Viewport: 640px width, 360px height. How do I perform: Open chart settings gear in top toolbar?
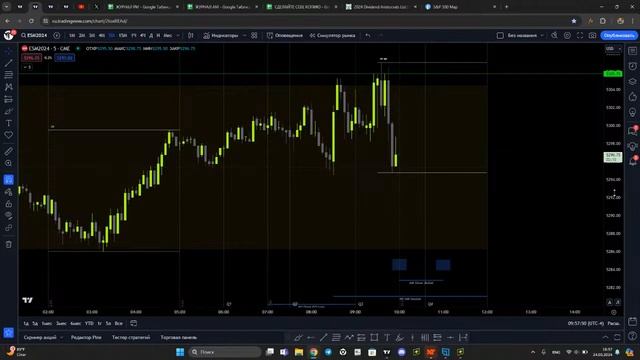point(567,36)
